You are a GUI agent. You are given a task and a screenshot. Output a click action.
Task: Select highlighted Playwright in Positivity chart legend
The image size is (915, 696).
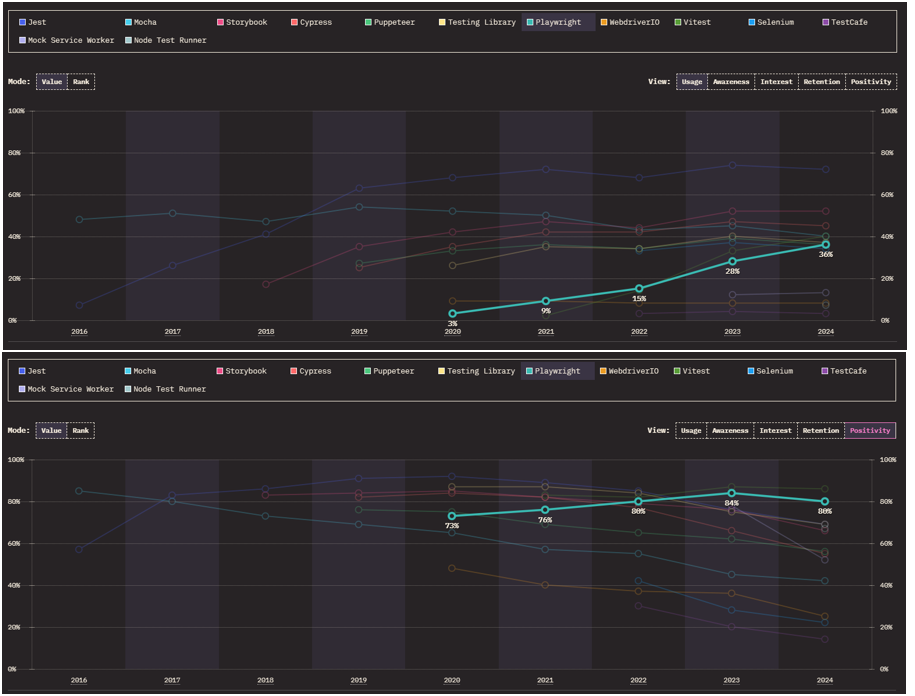(558, 371)
